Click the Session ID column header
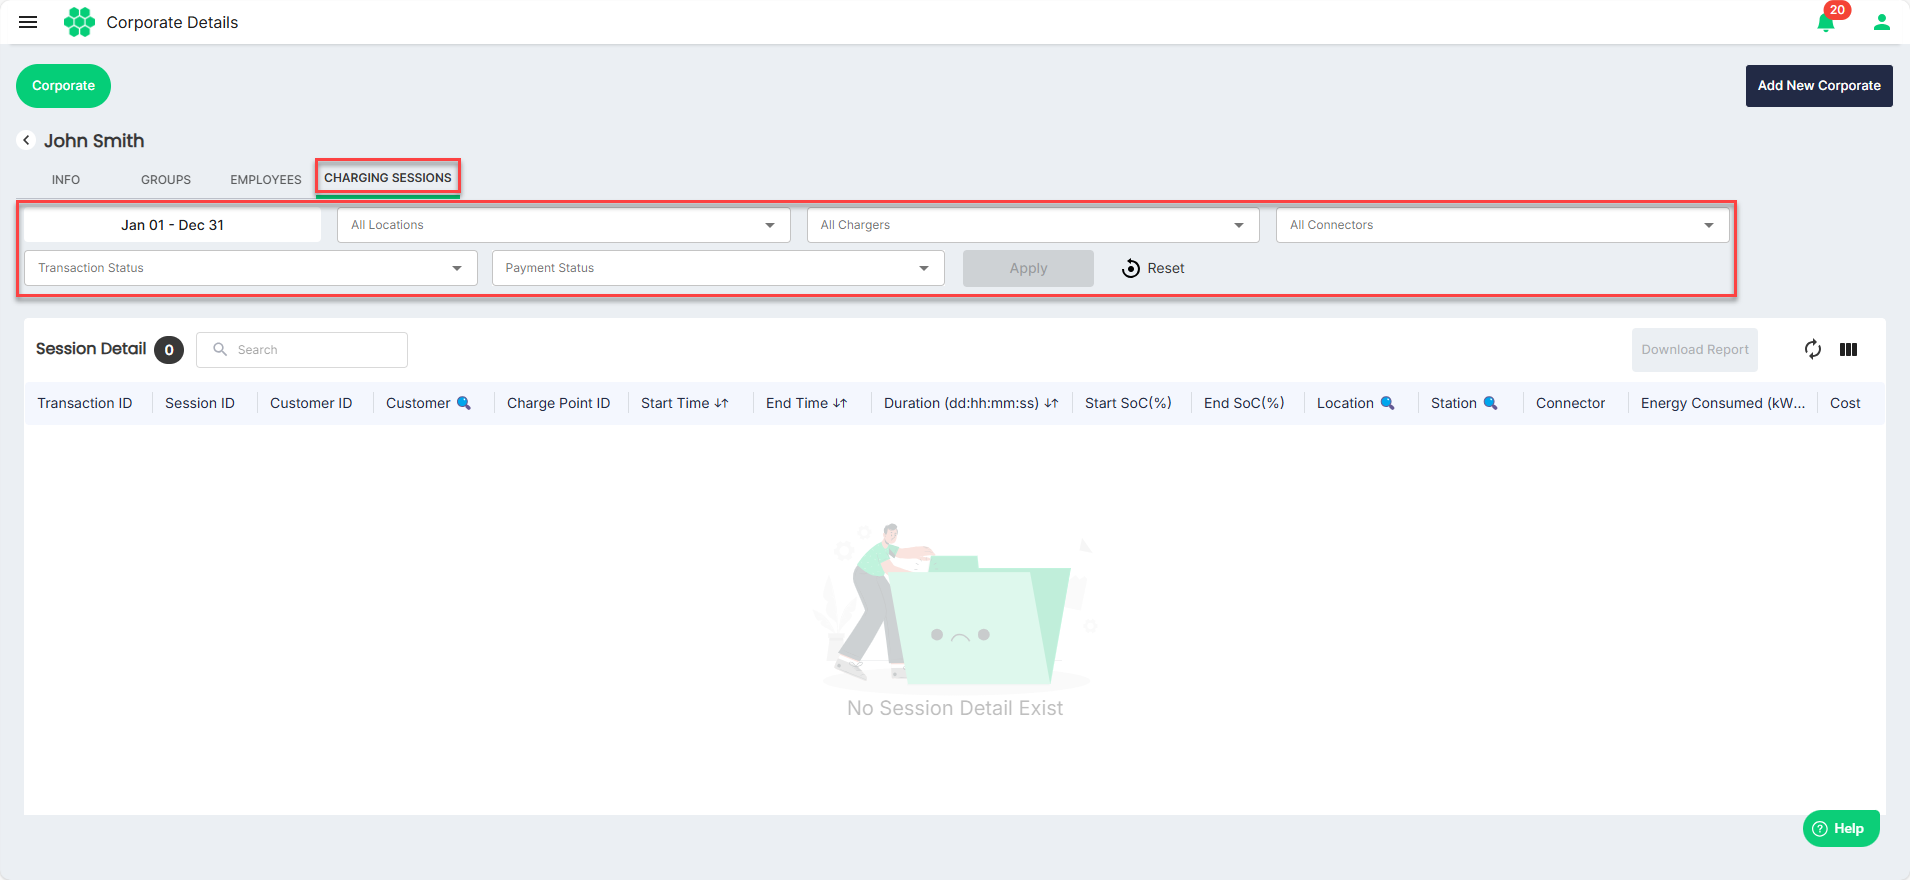 point(200,403)
